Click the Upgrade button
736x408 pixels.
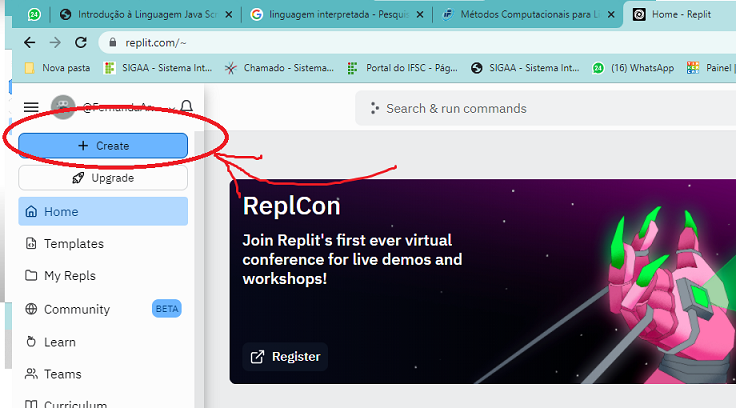(103, 178)
